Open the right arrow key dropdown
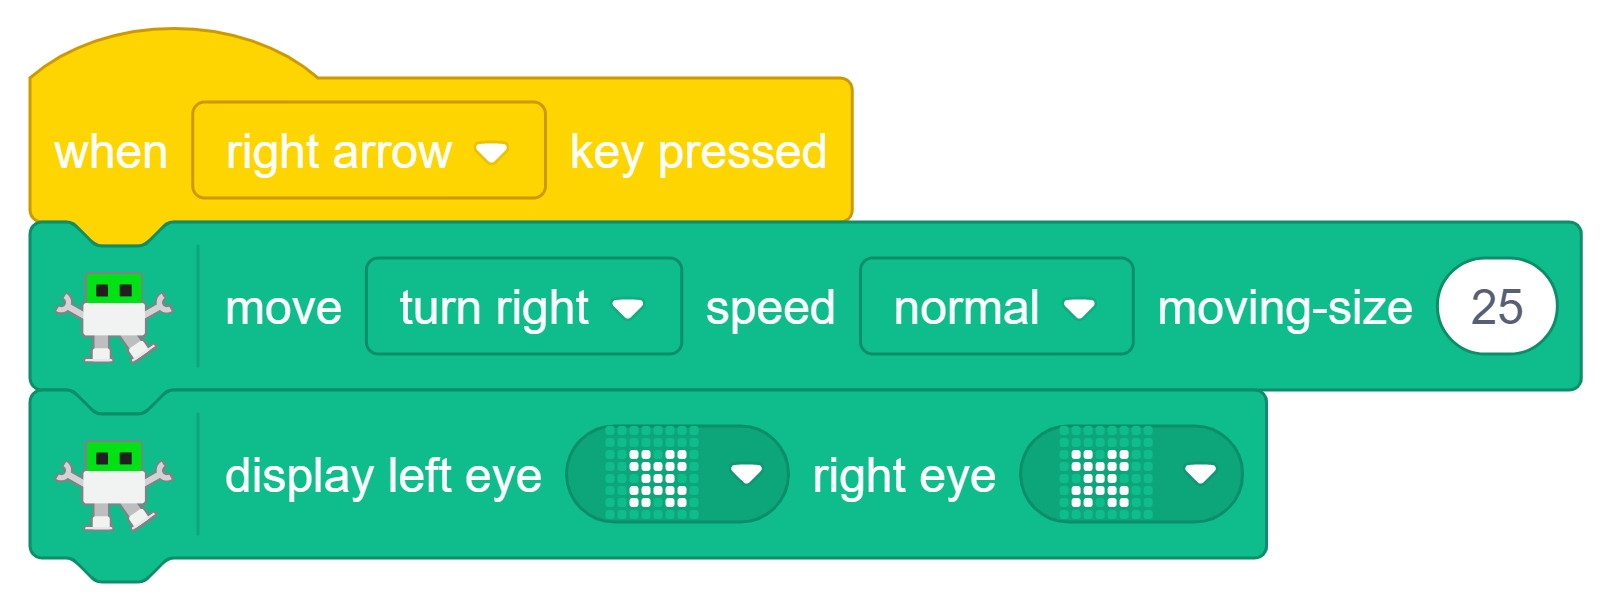Viewport: 1611px width, 614px height. 369,151
